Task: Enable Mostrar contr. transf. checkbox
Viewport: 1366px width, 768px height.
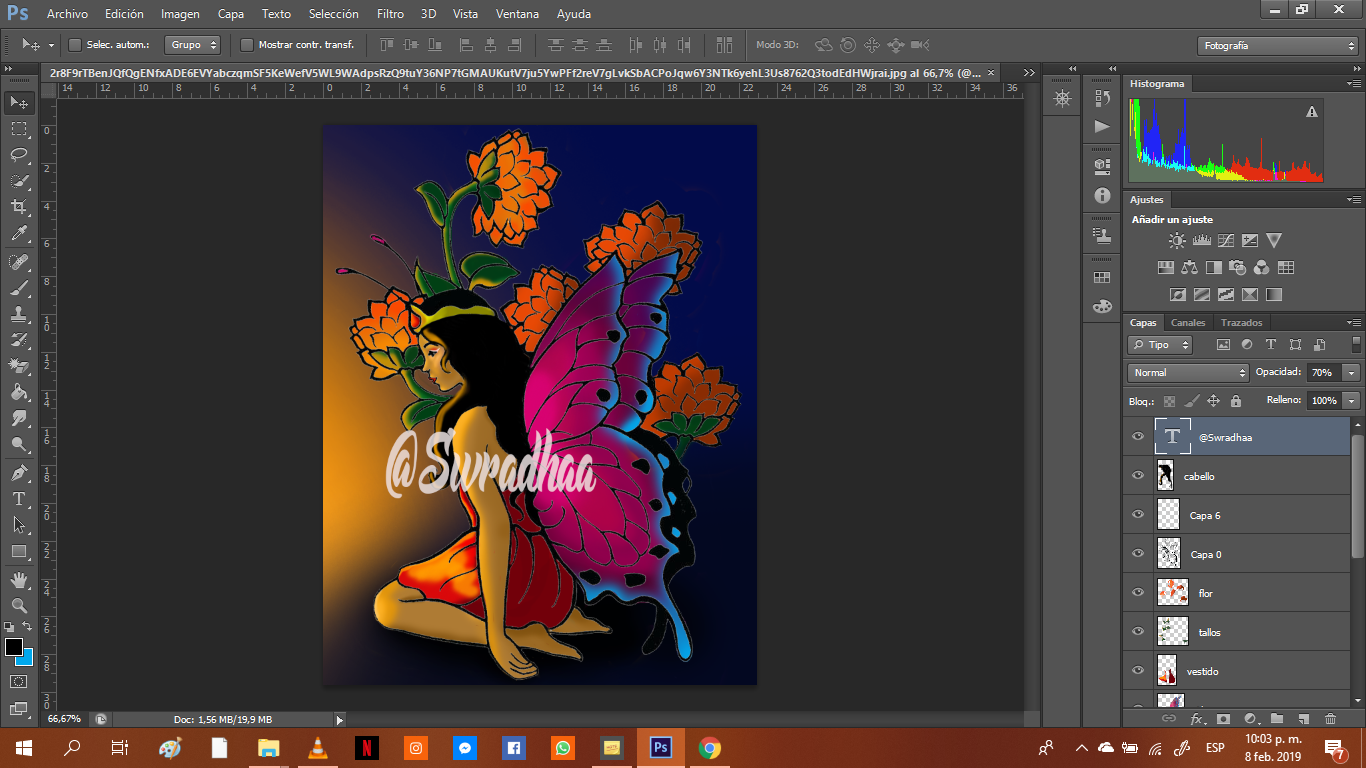Action: 247,45
